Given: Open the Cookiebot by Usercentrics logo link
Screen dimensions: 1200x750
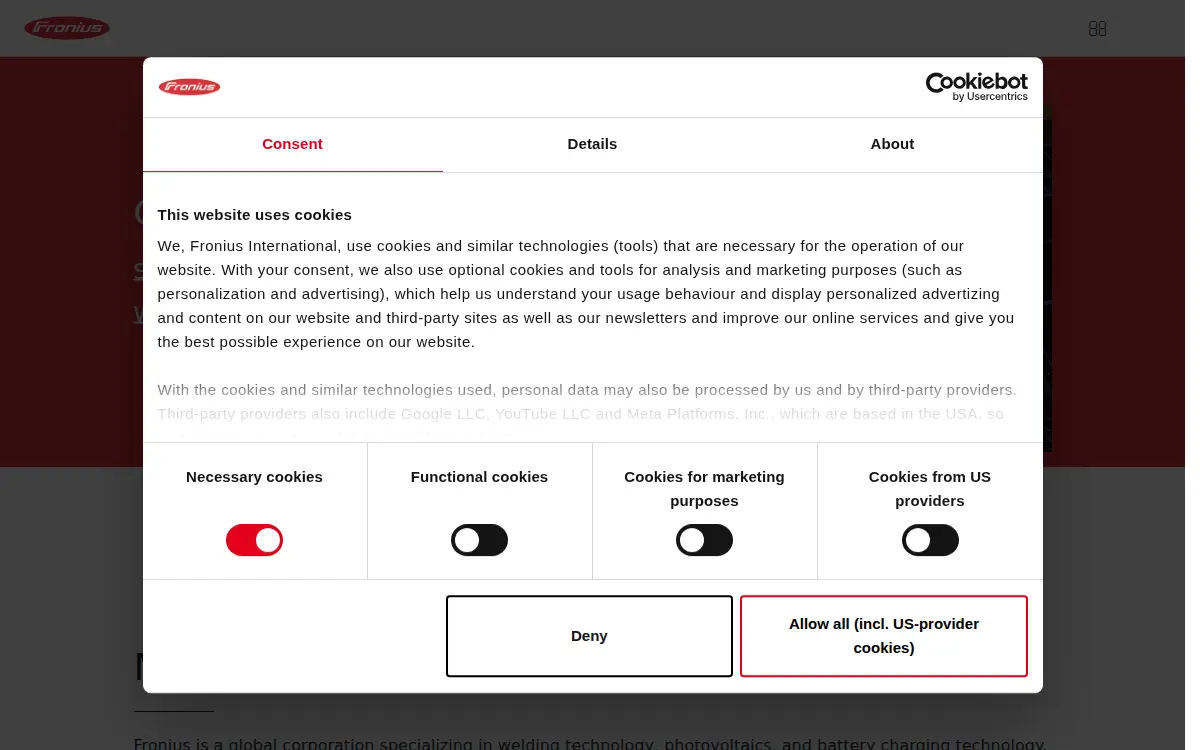Looking at the screenshot, I should 976,87.
